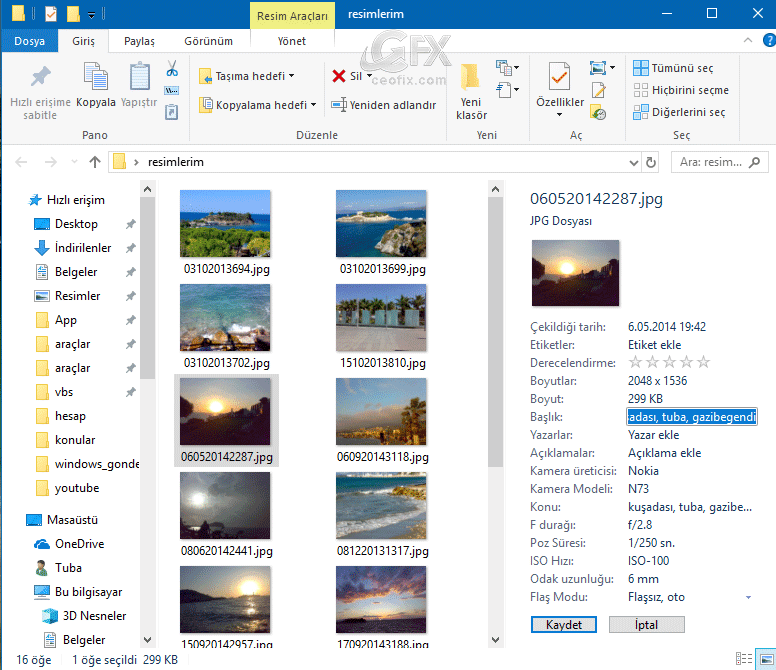
Task: Switch to the Giriş ribbon tab
Action: click(83, 41)
